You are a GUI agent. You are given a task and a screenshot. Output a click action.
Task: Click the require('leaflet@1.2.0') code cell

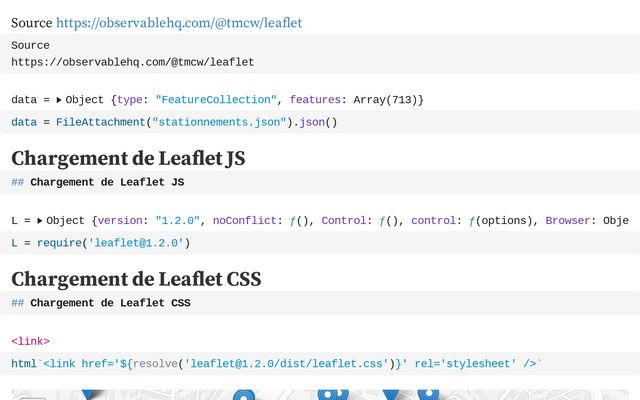point(100,243)
